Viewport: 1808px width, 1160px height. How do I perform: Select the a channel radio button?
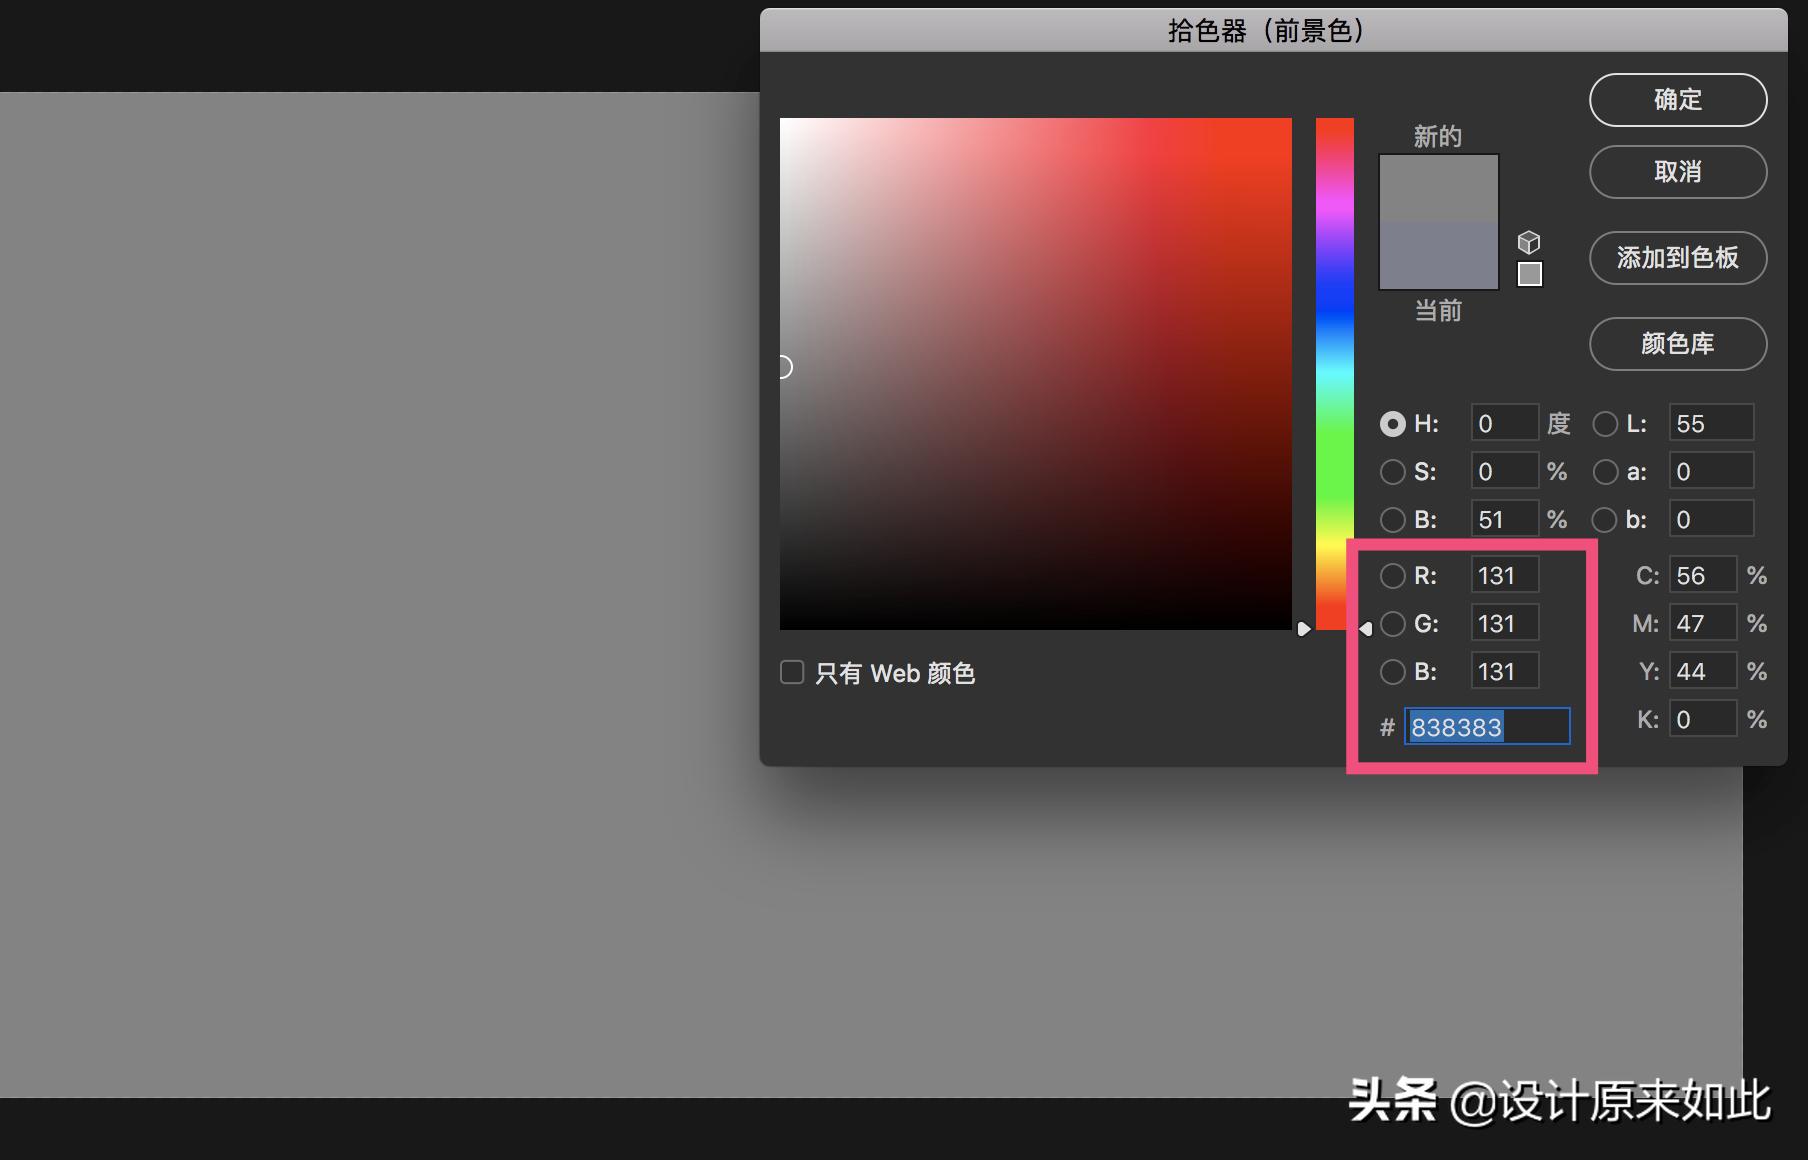pyautogui.click(x=1606, y=471)
